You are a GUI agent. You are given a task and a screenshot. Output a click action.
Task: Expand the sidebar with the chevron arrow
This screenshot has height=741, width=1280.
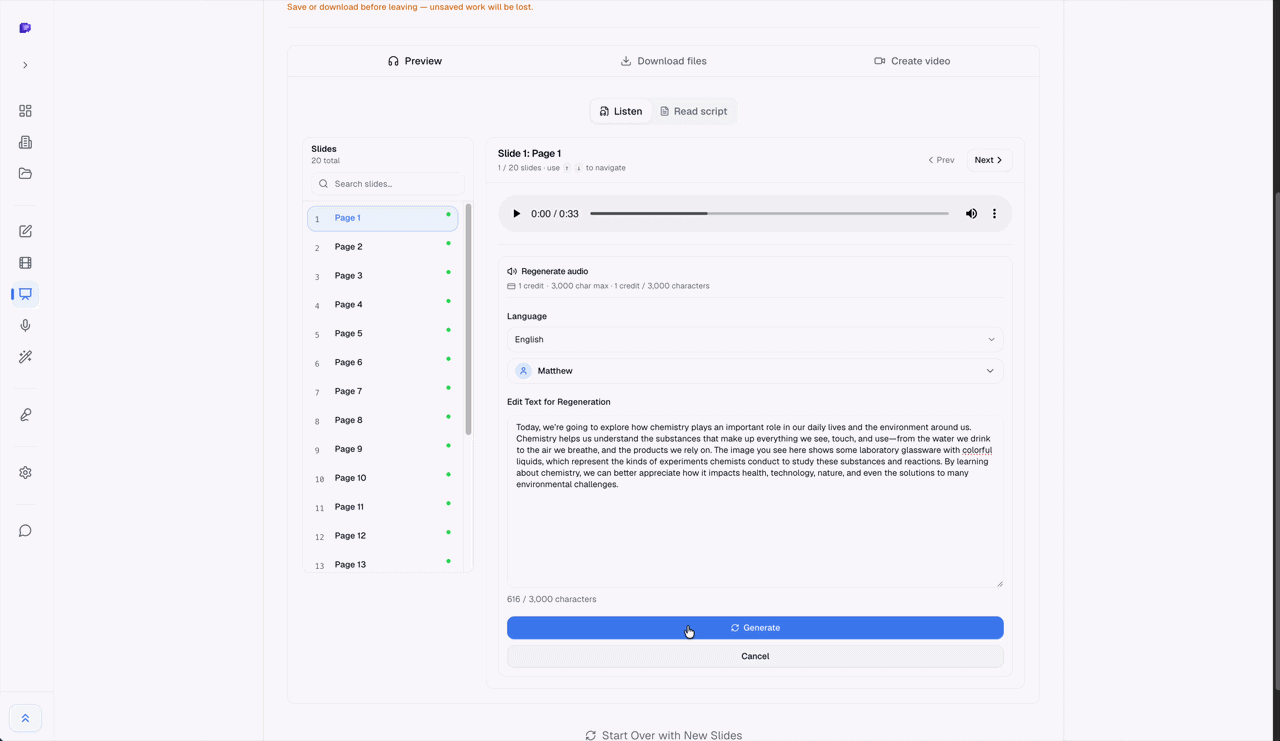pyautogui.click(x=25, y=65)
